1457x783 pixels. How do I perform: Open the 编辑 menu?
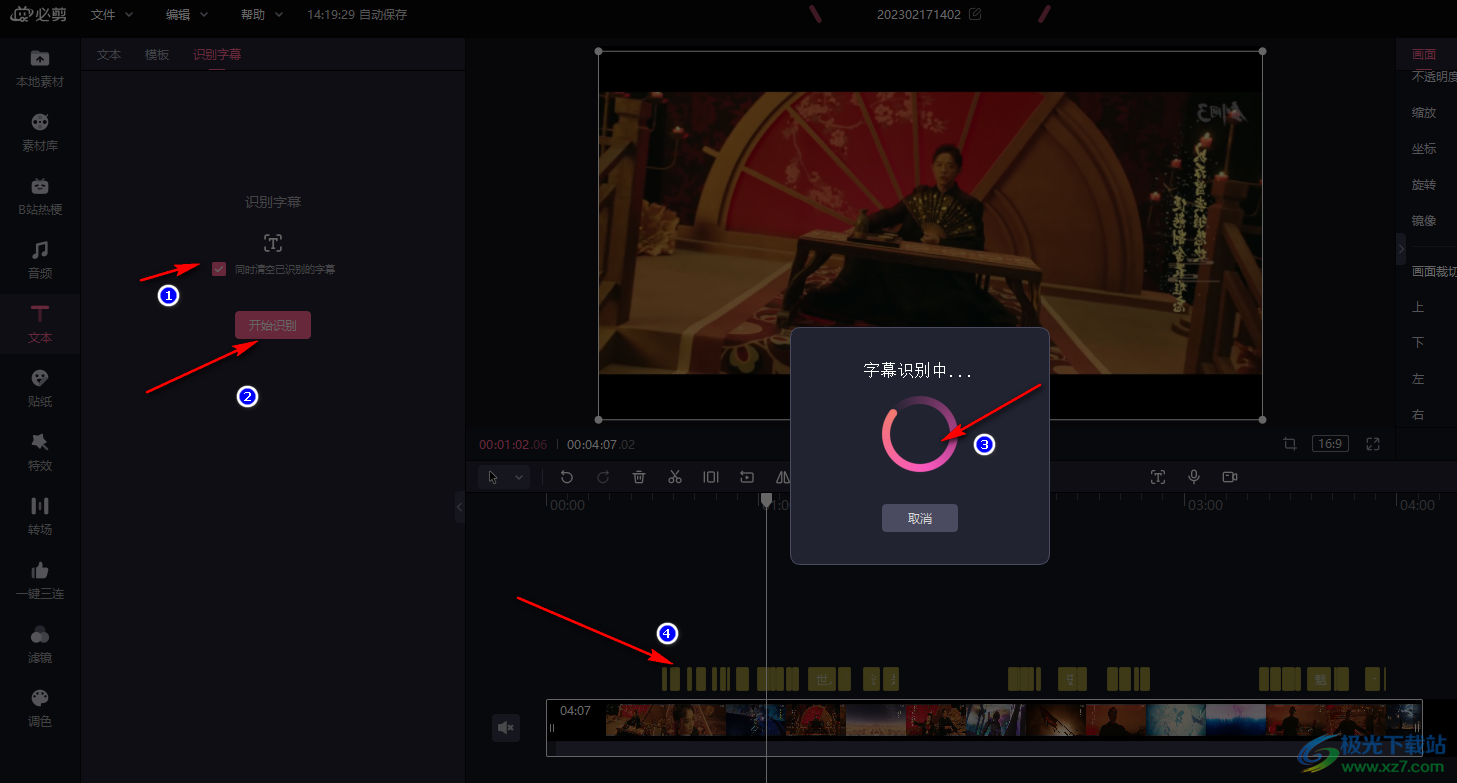click(186, 15)
